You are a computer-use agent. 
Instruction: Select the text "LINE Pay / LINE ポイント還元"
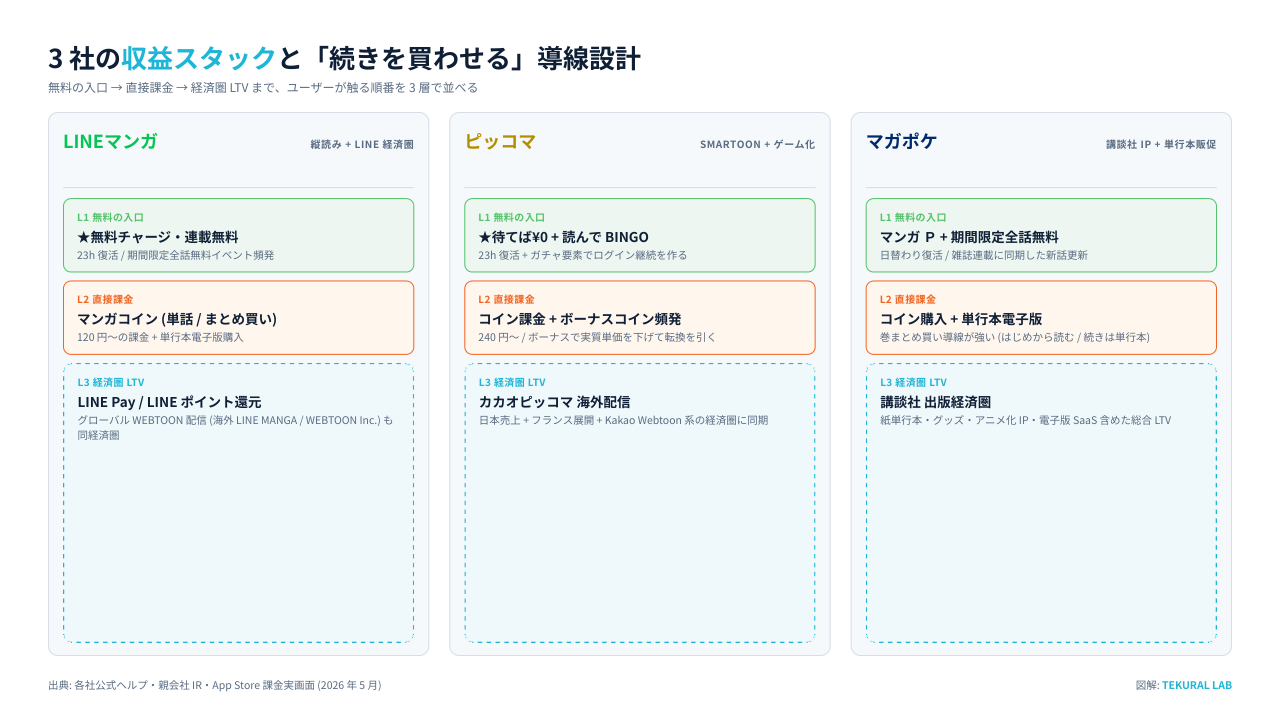(x=169, y=402)
